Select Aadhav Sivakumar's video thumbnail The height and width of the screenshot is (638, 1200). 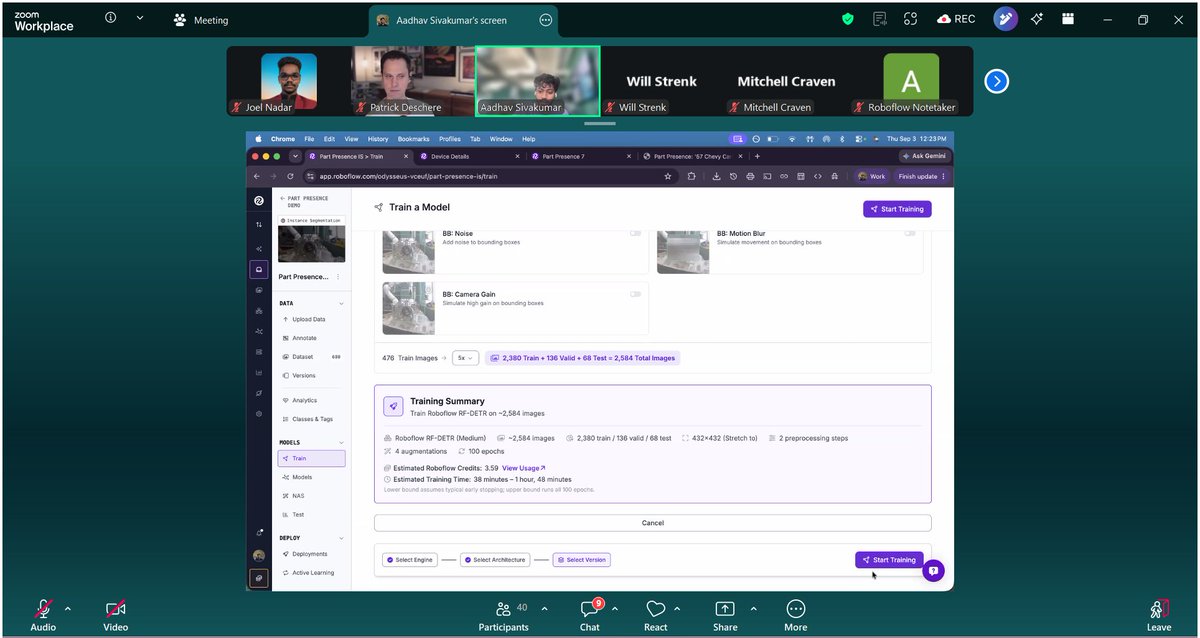click(x=537, y=81)
